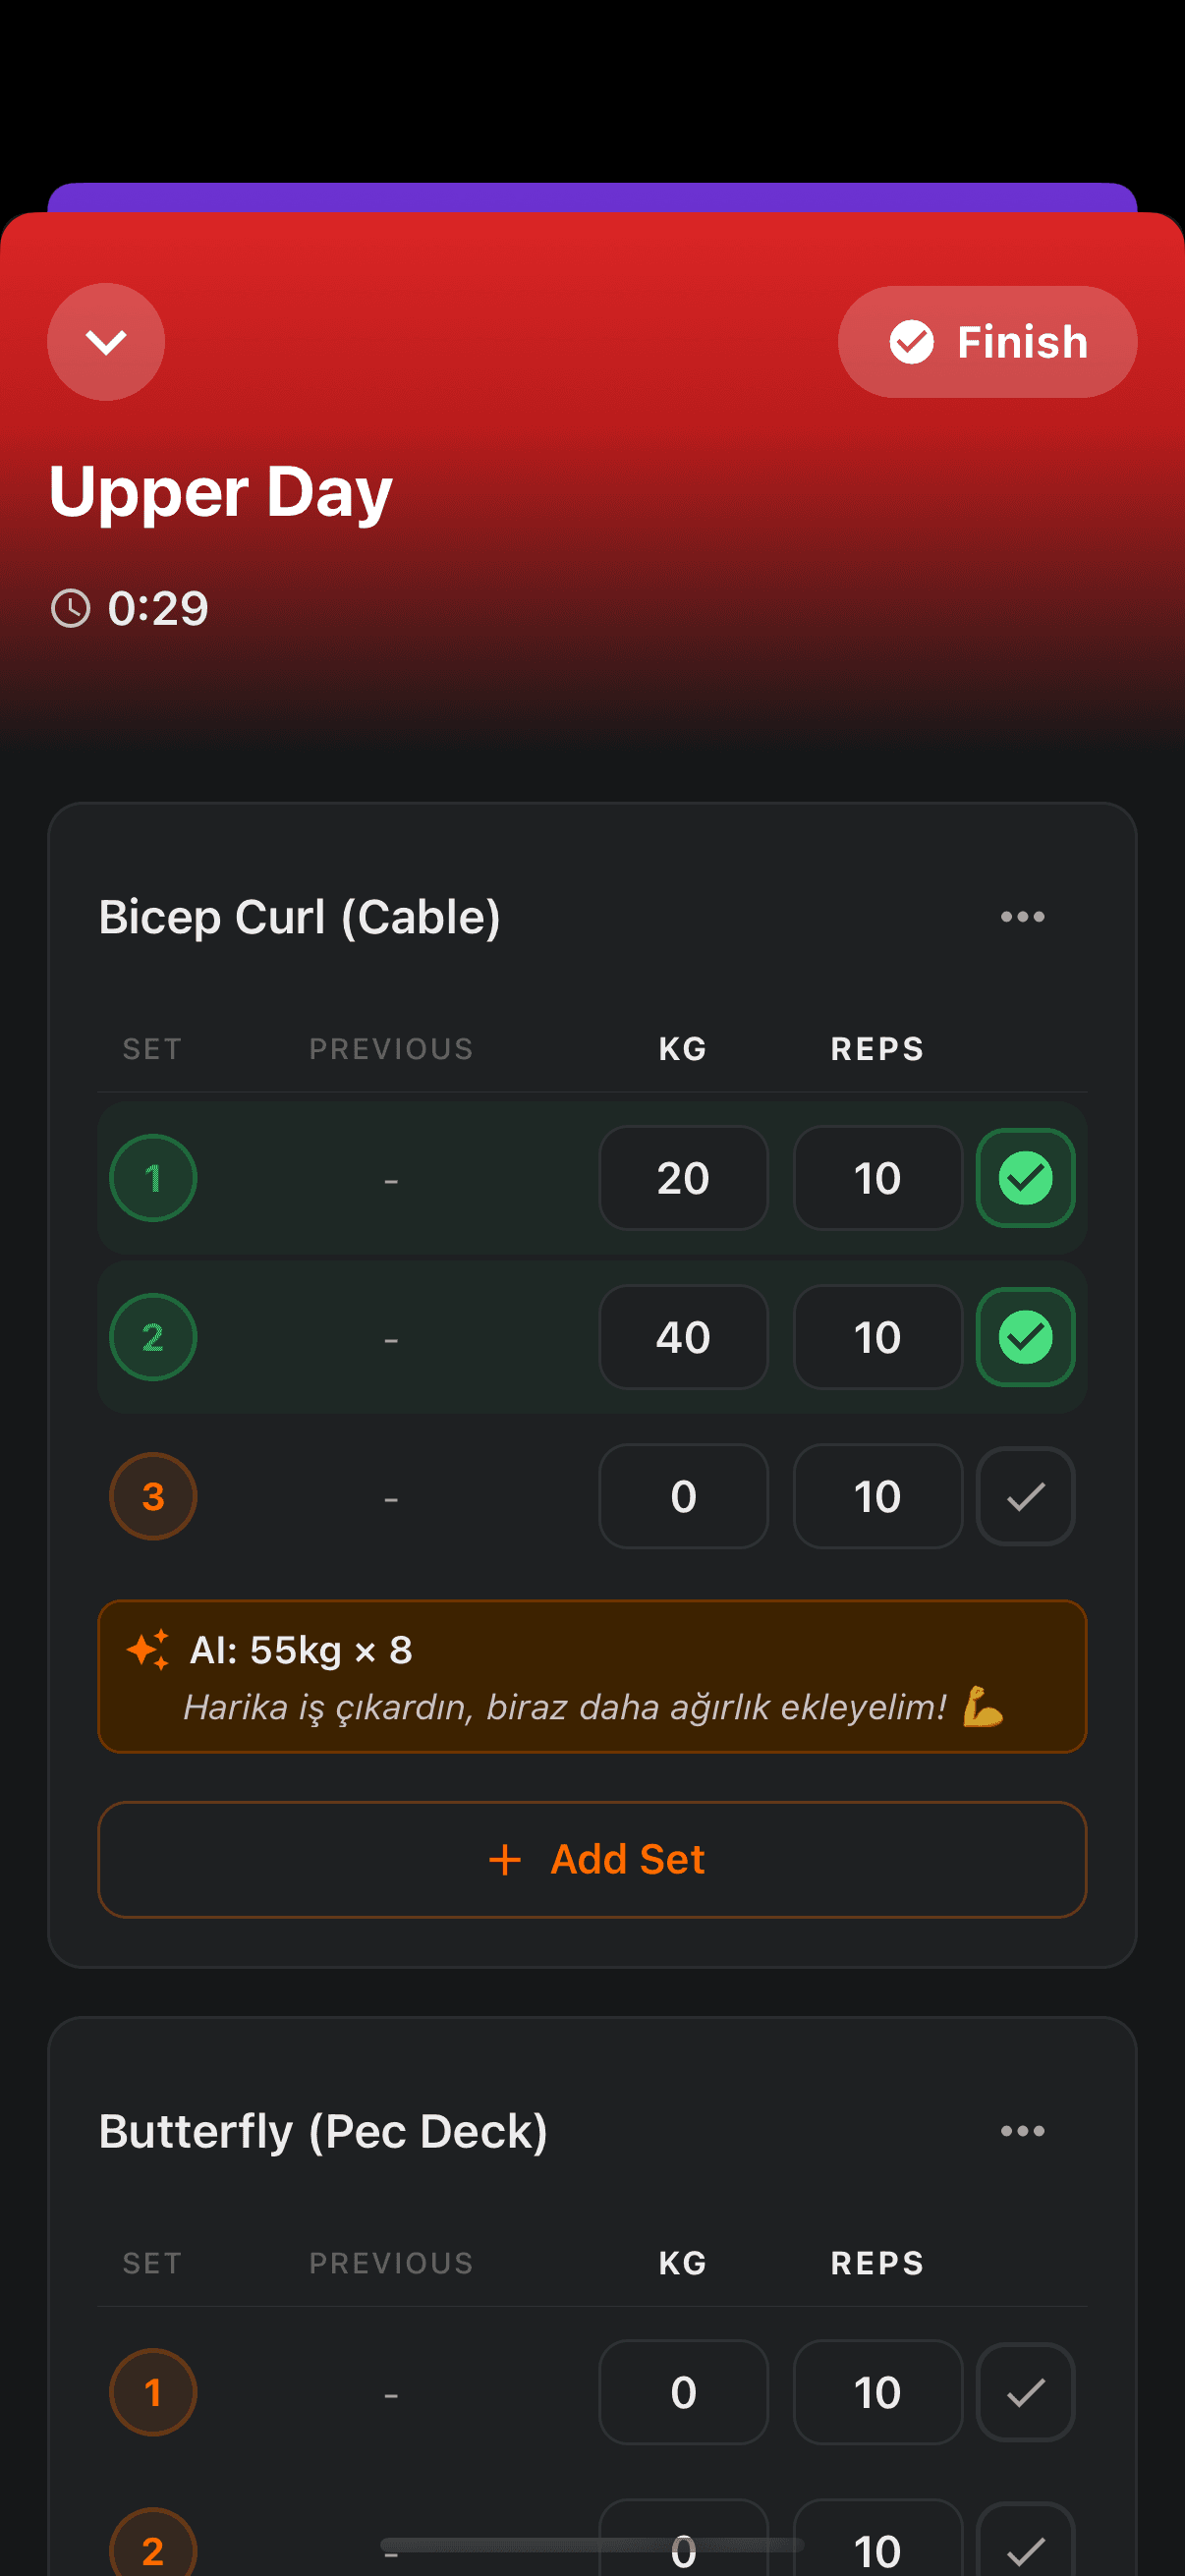Select the Butterfly (Pec Deck) exercise title
The image size is (1185, 2576).
(x=322, y=2130)
